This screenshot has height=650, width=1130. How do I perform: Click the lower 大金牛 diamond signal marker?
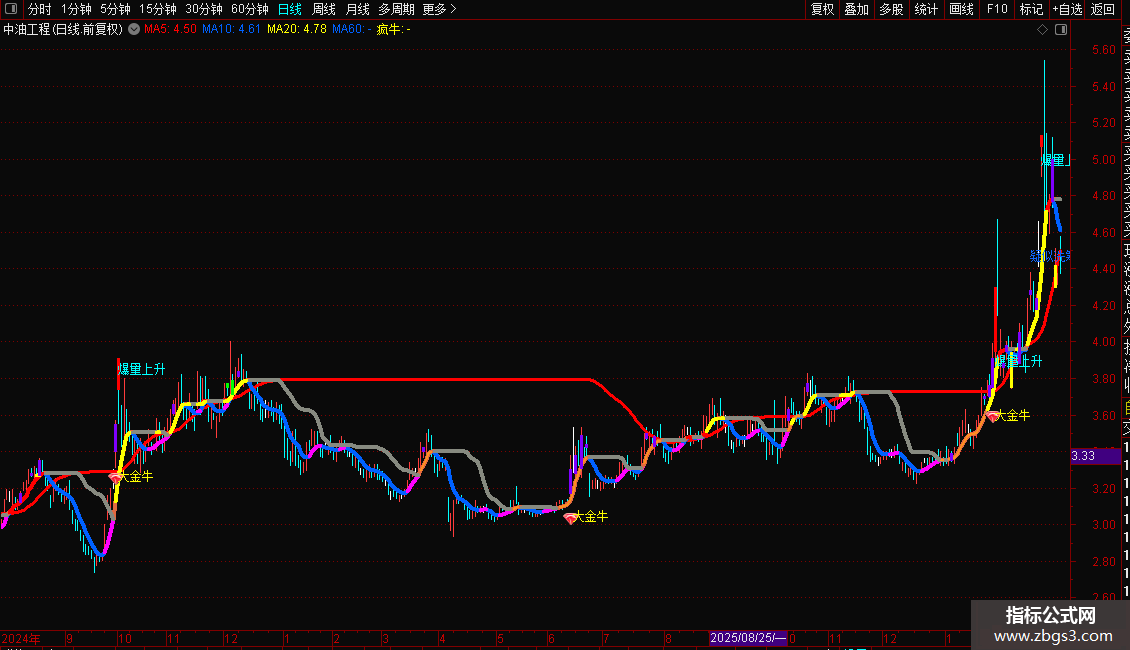point(571,518)
